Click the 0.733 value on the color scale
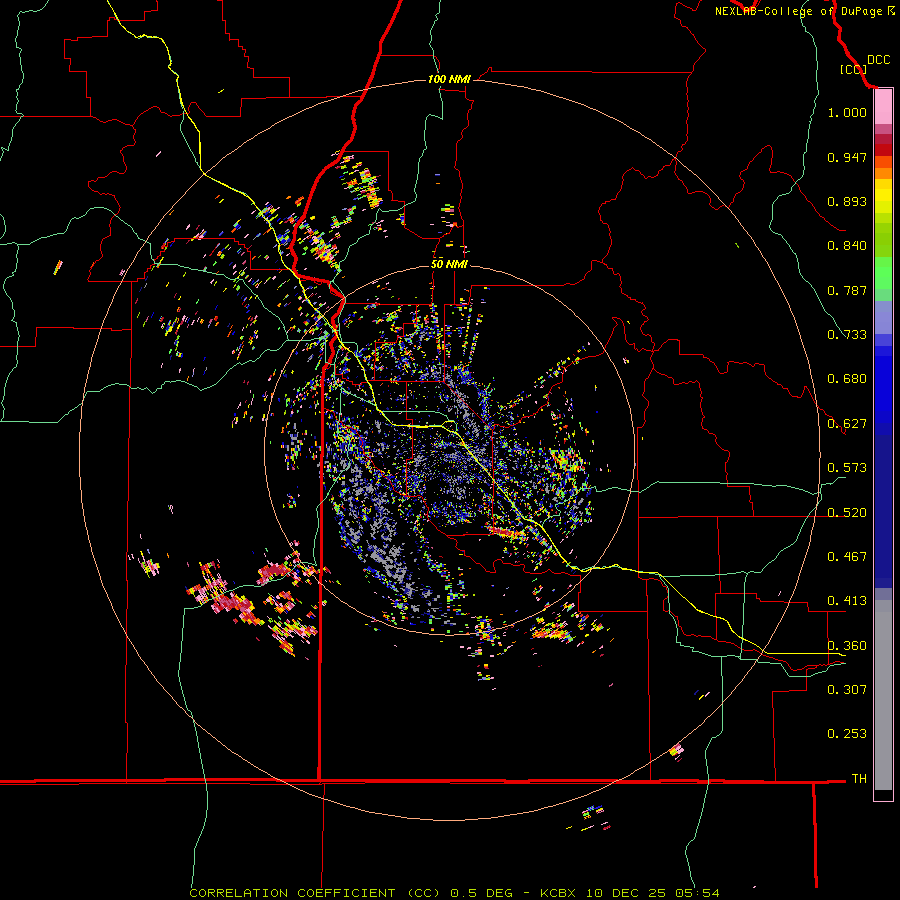Viewport: 900px width, 900px height. (x=847, y=335)
